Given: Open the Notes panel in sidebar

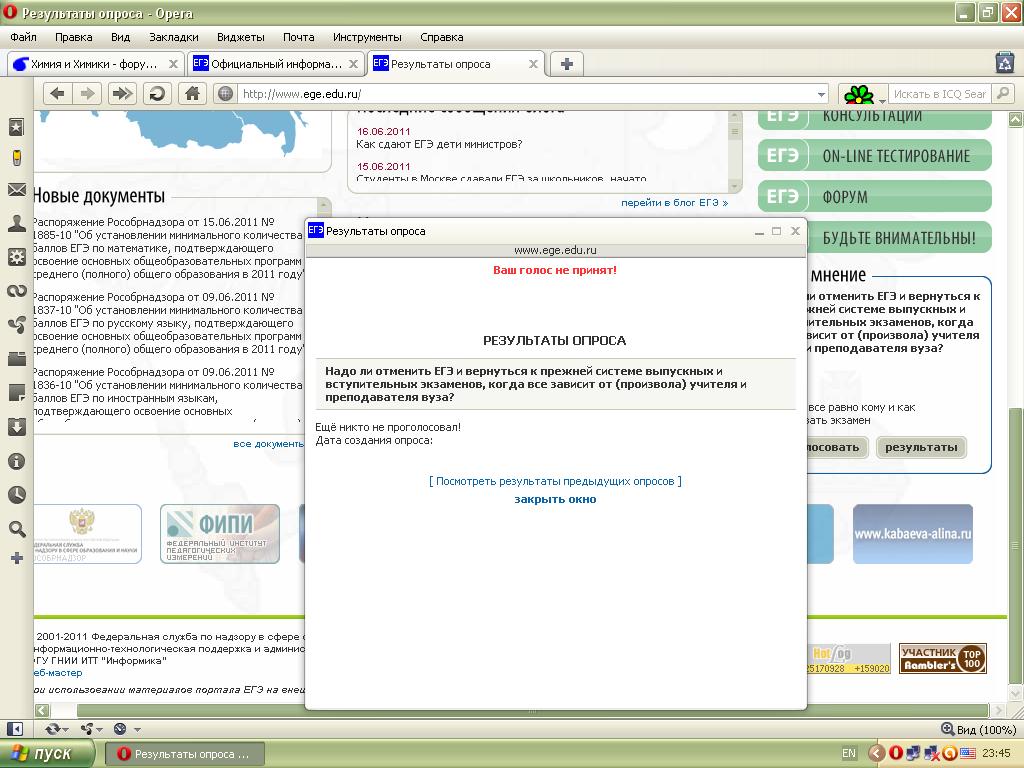Looking at the screenshot, I should (x=16, y=393).
